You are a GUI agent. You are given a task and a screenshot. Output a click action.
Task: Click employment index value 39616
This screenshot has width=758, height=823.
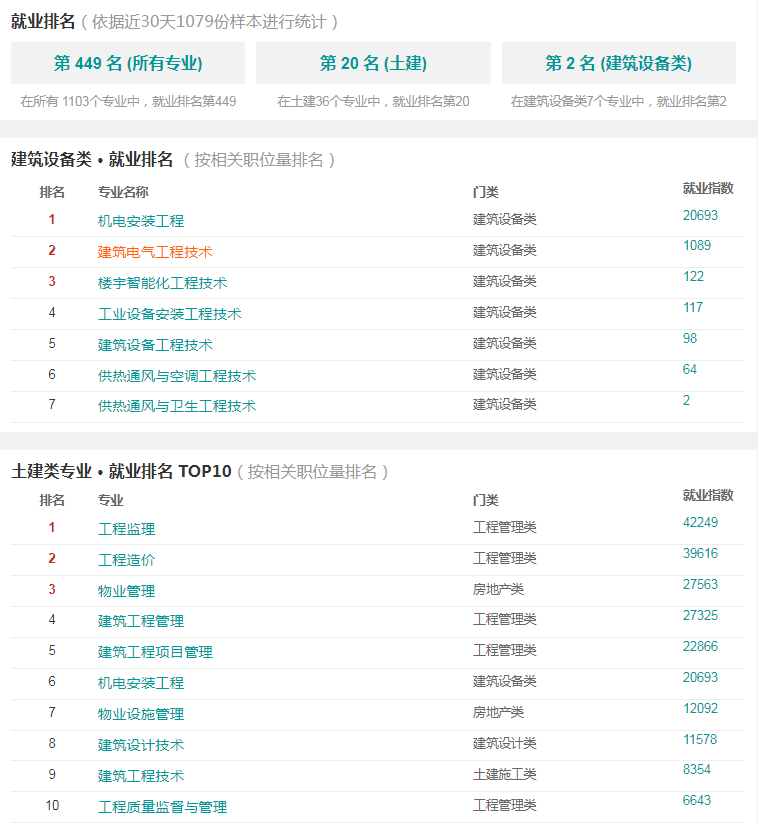700,553
